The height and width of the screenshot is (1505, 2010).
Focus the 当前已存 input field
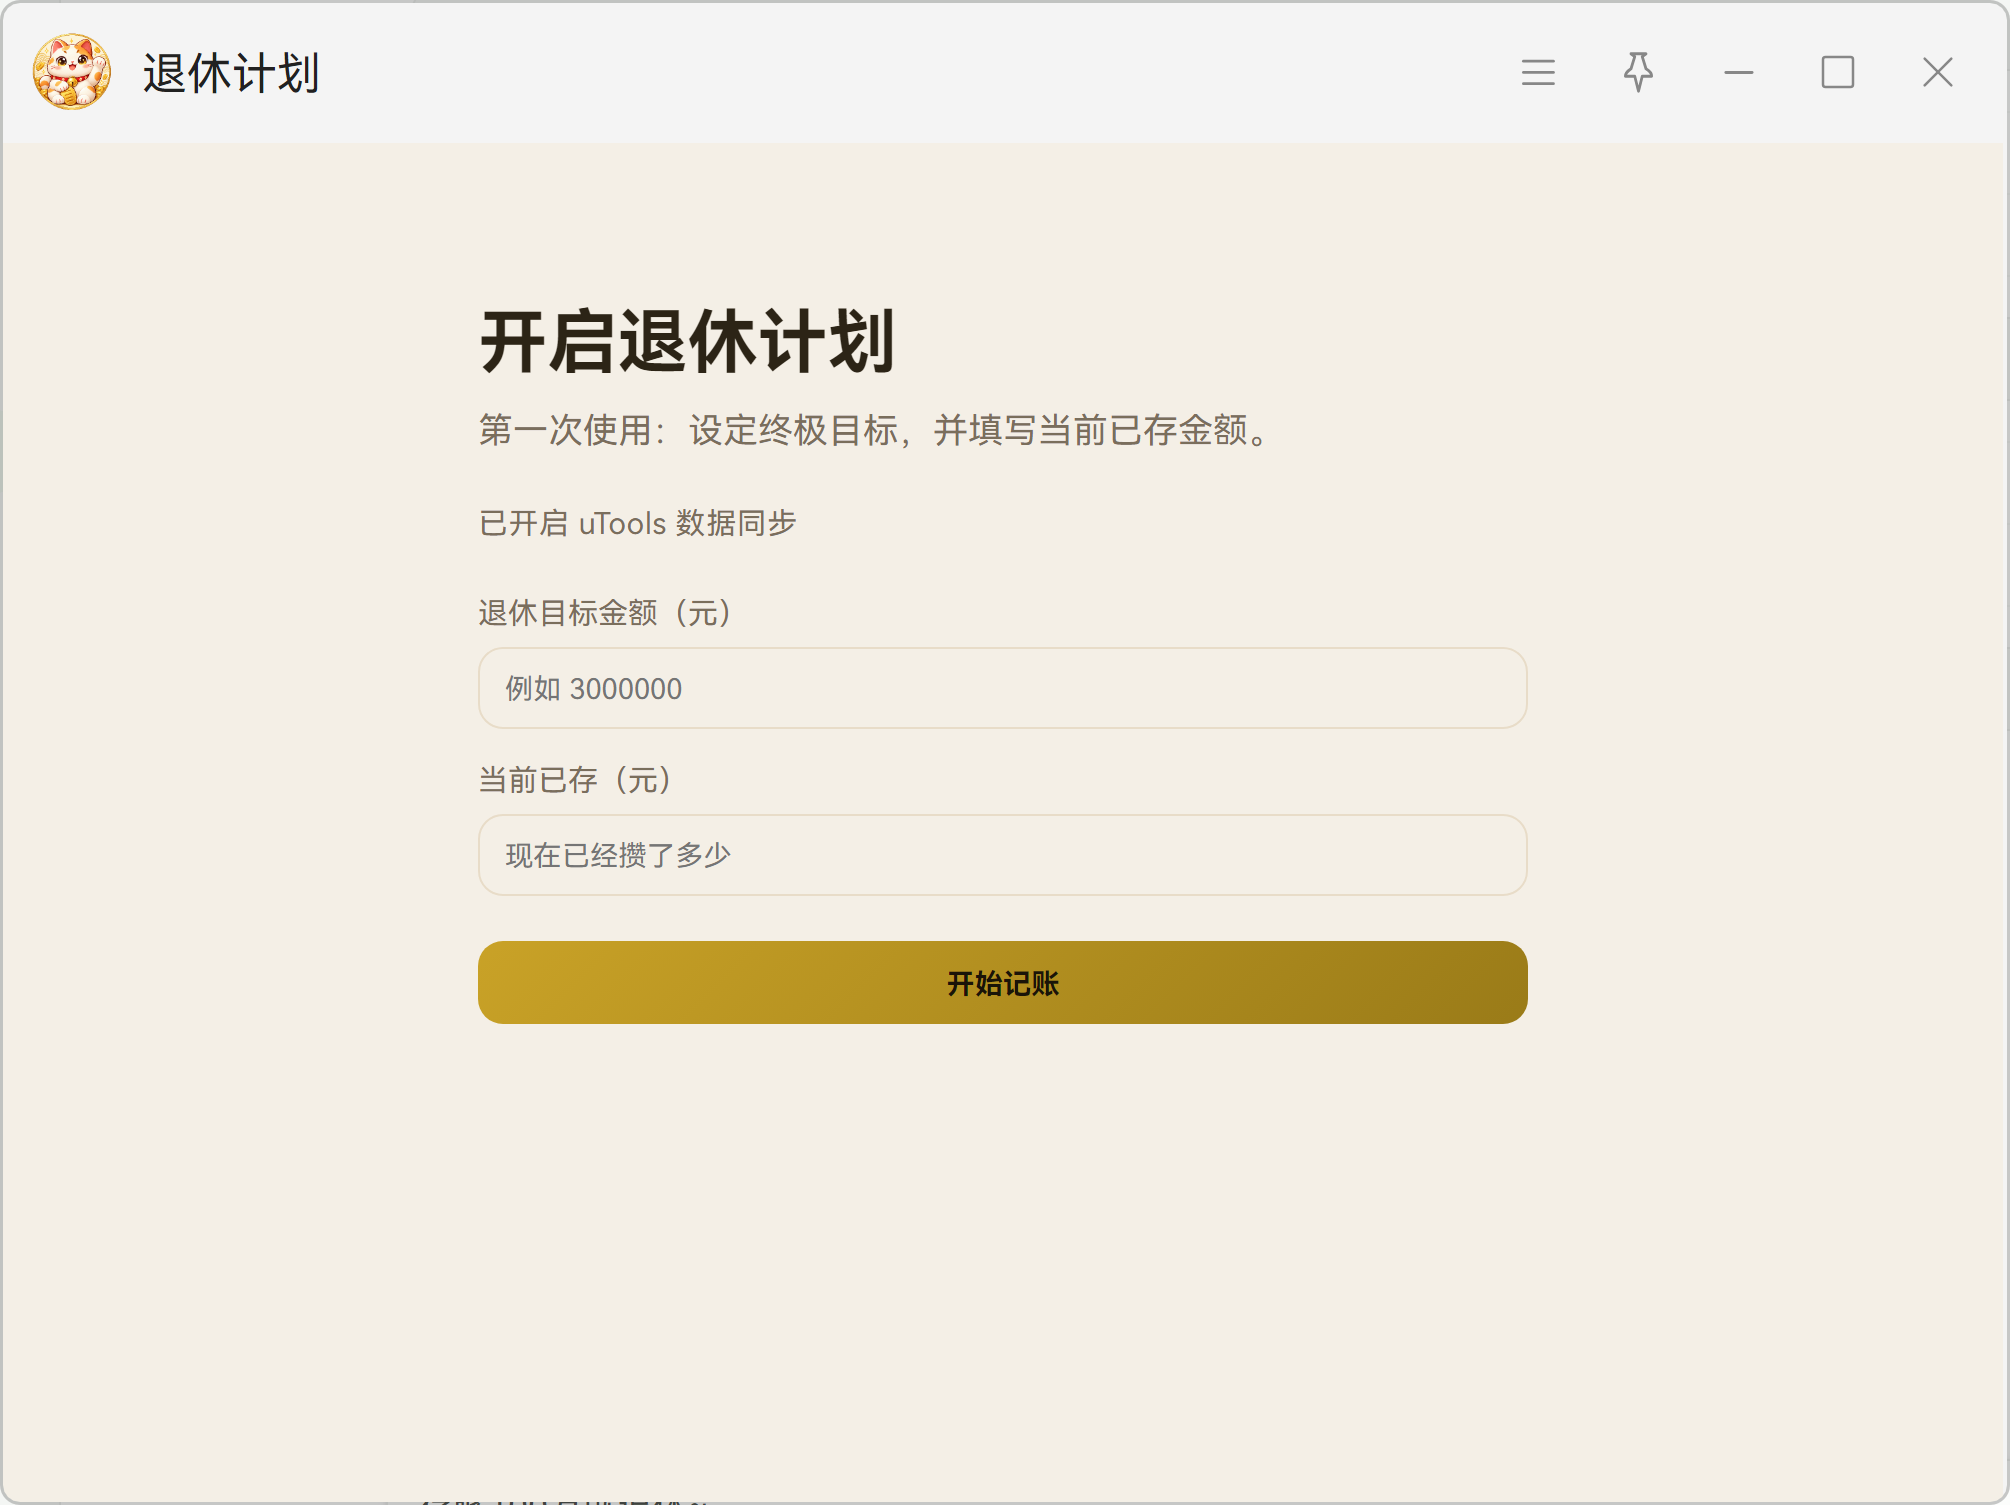click(1002, 855)
